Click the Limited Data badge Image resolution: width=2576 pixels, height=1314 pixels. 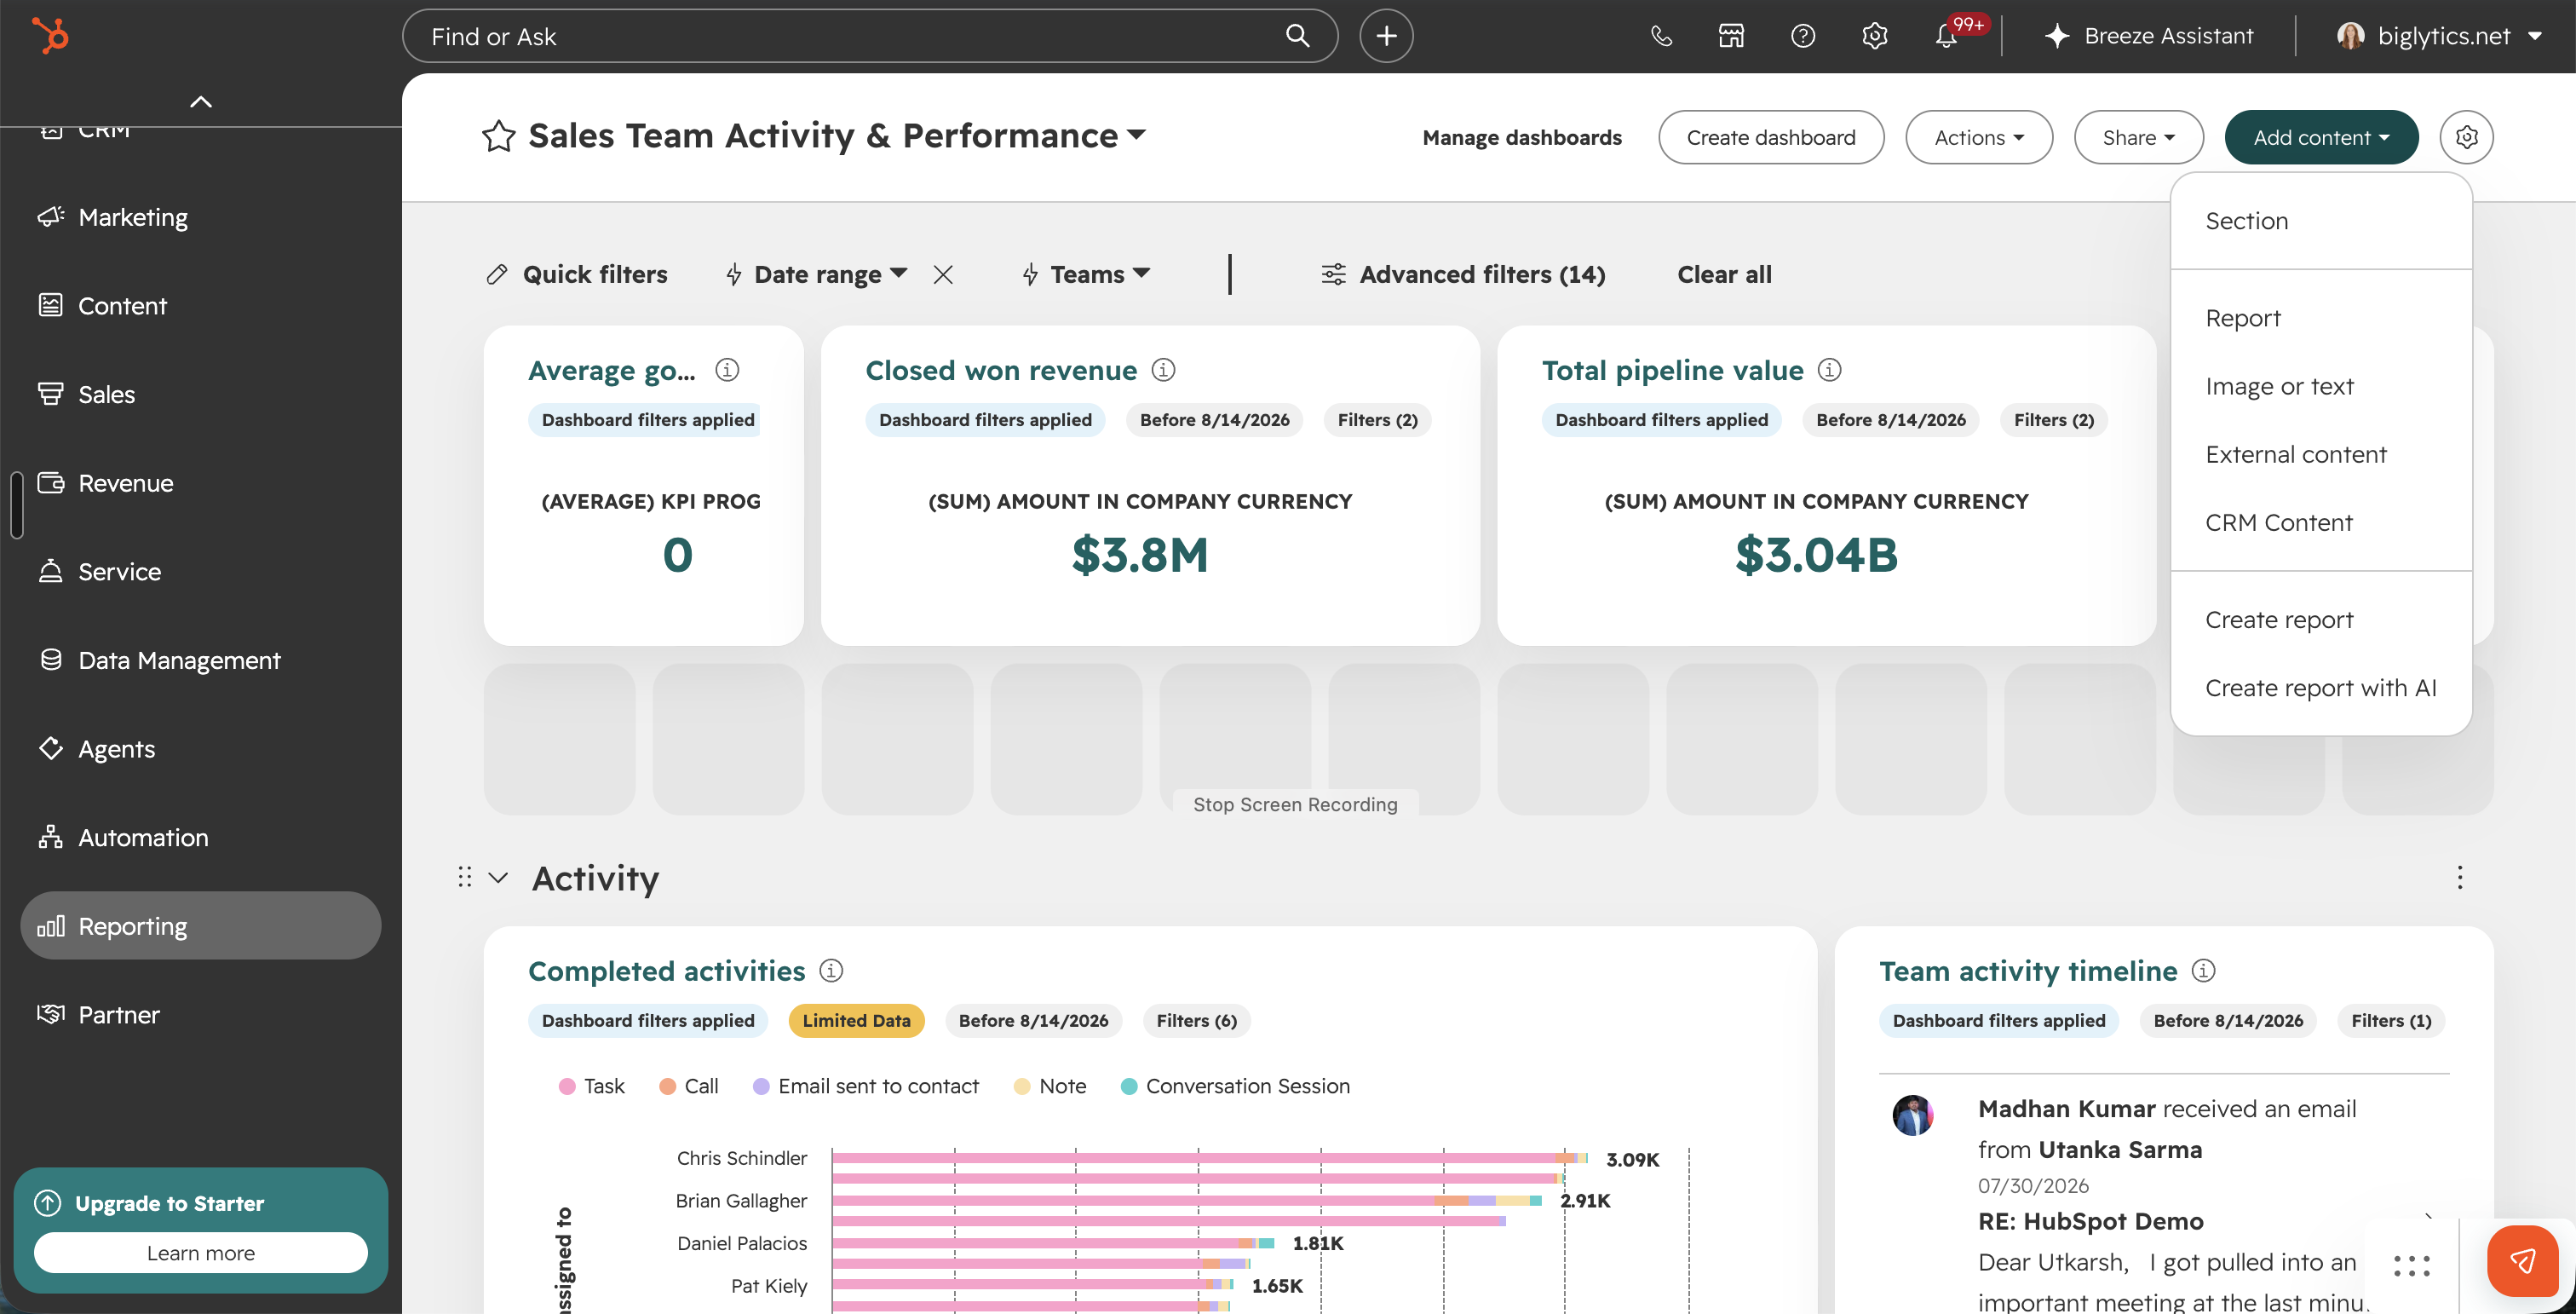click(856, 1020)
